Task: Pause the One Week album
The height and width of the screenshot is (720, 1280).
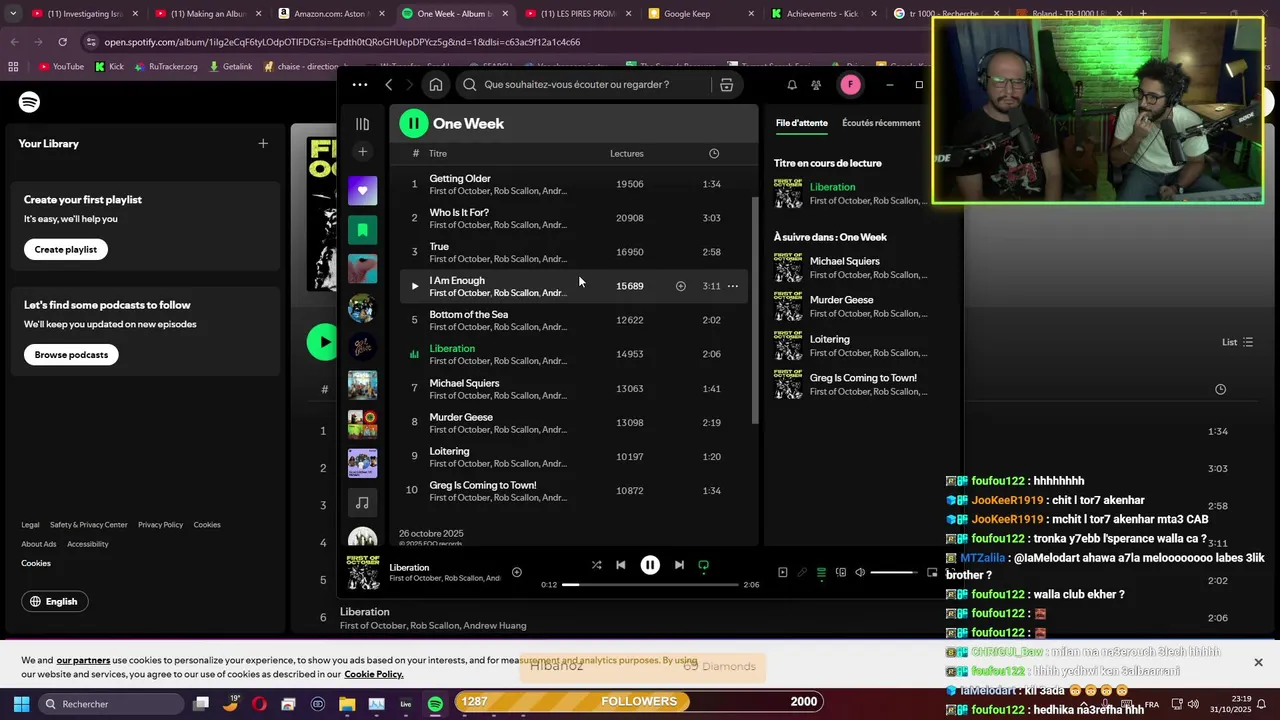Action: pyautogui.click(x=414, y=123)
